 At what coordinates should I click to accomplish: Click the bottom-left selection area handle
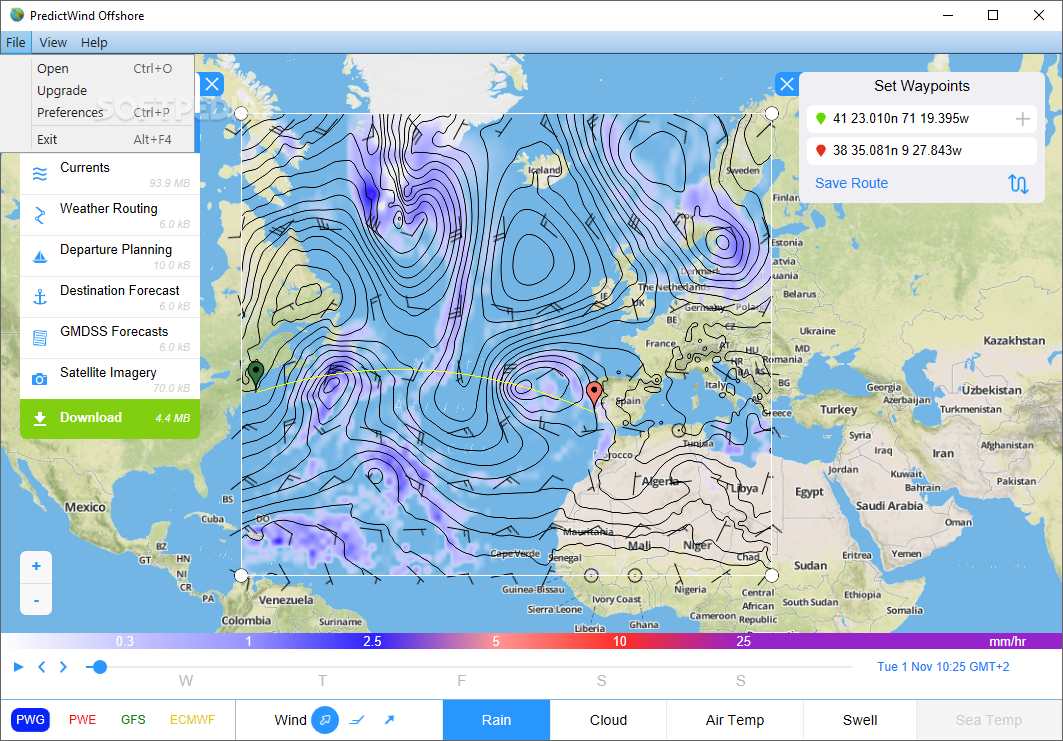click(241, 576)
